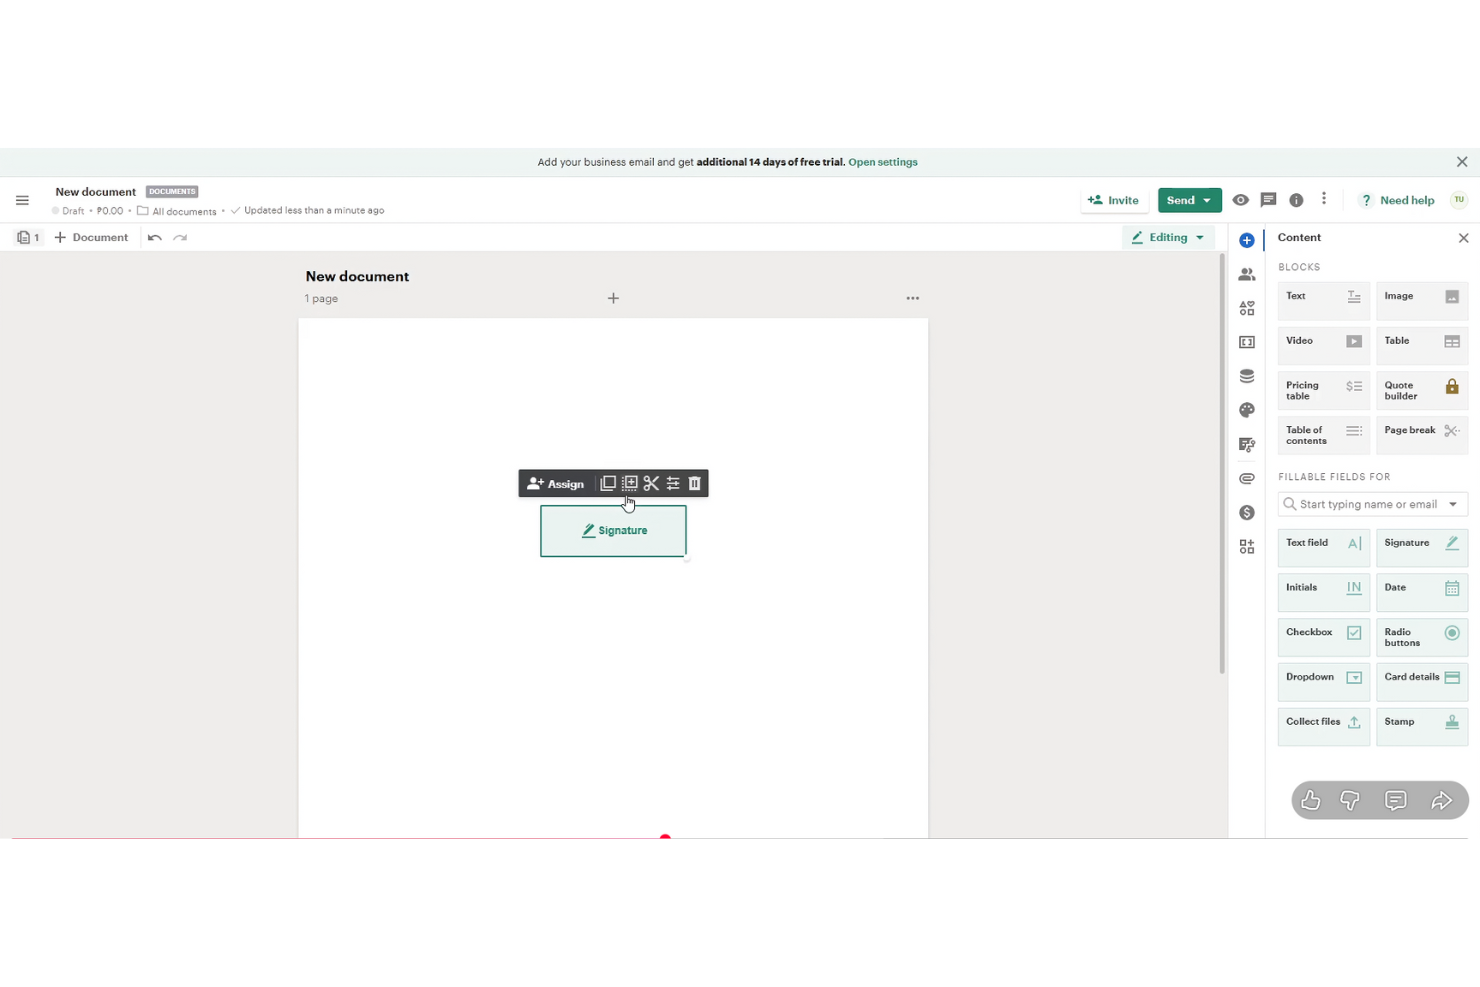Open field properties sliders icon

[673, 484]
